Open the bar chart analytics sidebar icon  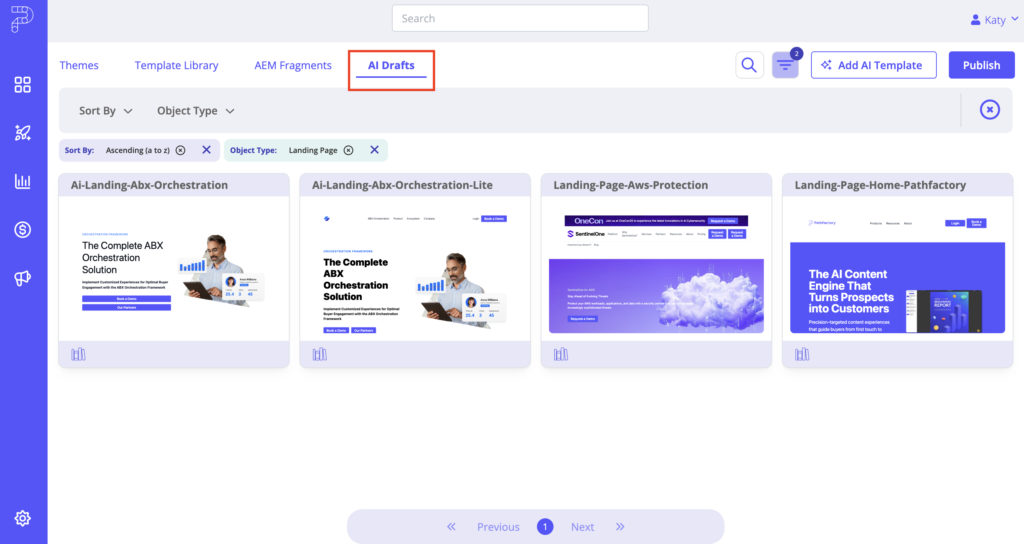(x=23, y=181)
